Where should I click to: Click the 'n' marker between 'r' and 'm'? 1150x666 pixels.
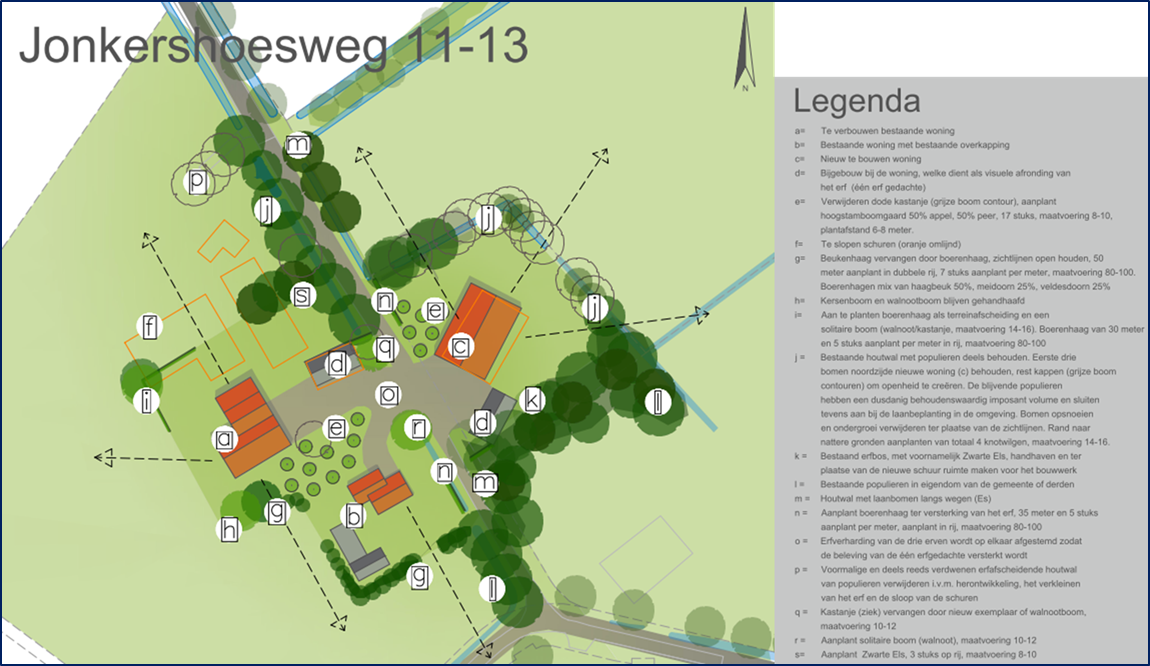click(x=444, y=471)
